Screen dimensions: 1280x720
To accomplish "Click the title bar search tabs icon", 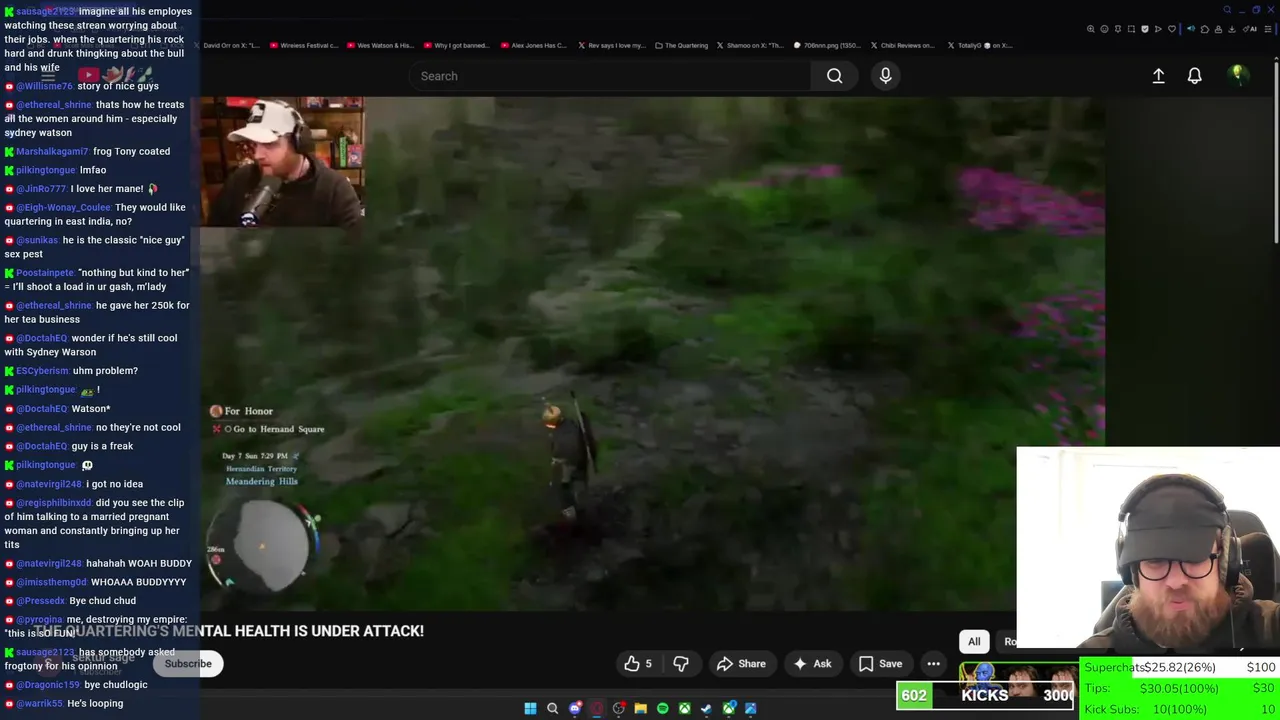I will 1227,10.
